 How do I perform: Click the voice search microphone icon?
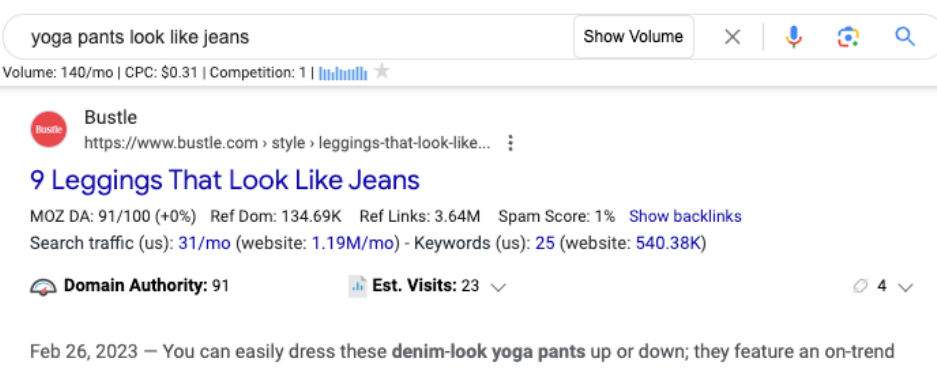(794, 37)
